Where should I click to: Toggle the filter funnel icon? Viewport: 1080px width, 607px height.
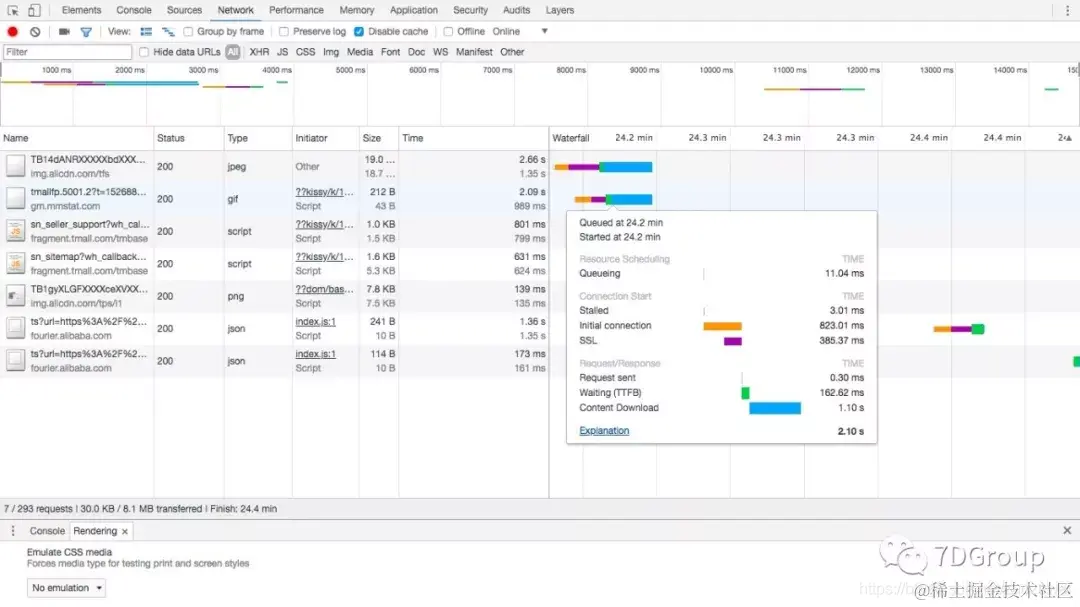tap(86, 32)
